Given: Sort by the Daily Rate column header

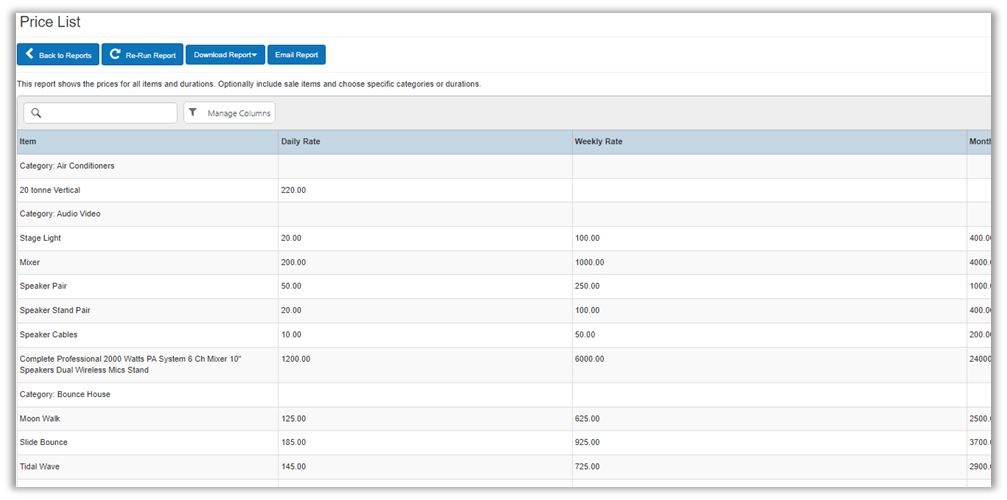Looking at the screenshot, I should coord(302,142).
